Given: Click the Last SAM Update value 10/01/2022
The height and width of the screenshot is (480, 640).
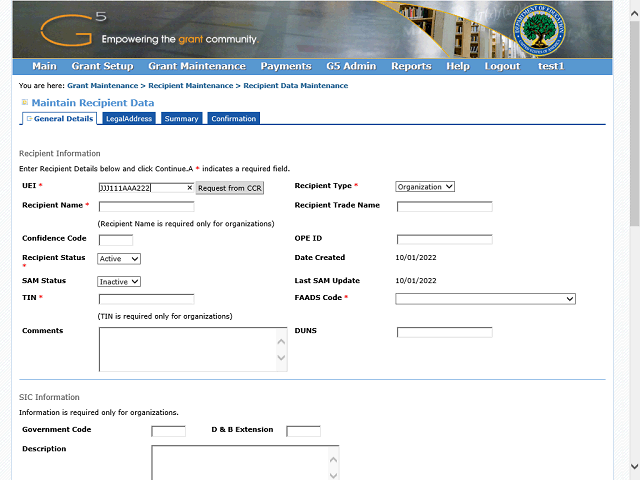Looking at the screenshot, I should coord(416,281).
